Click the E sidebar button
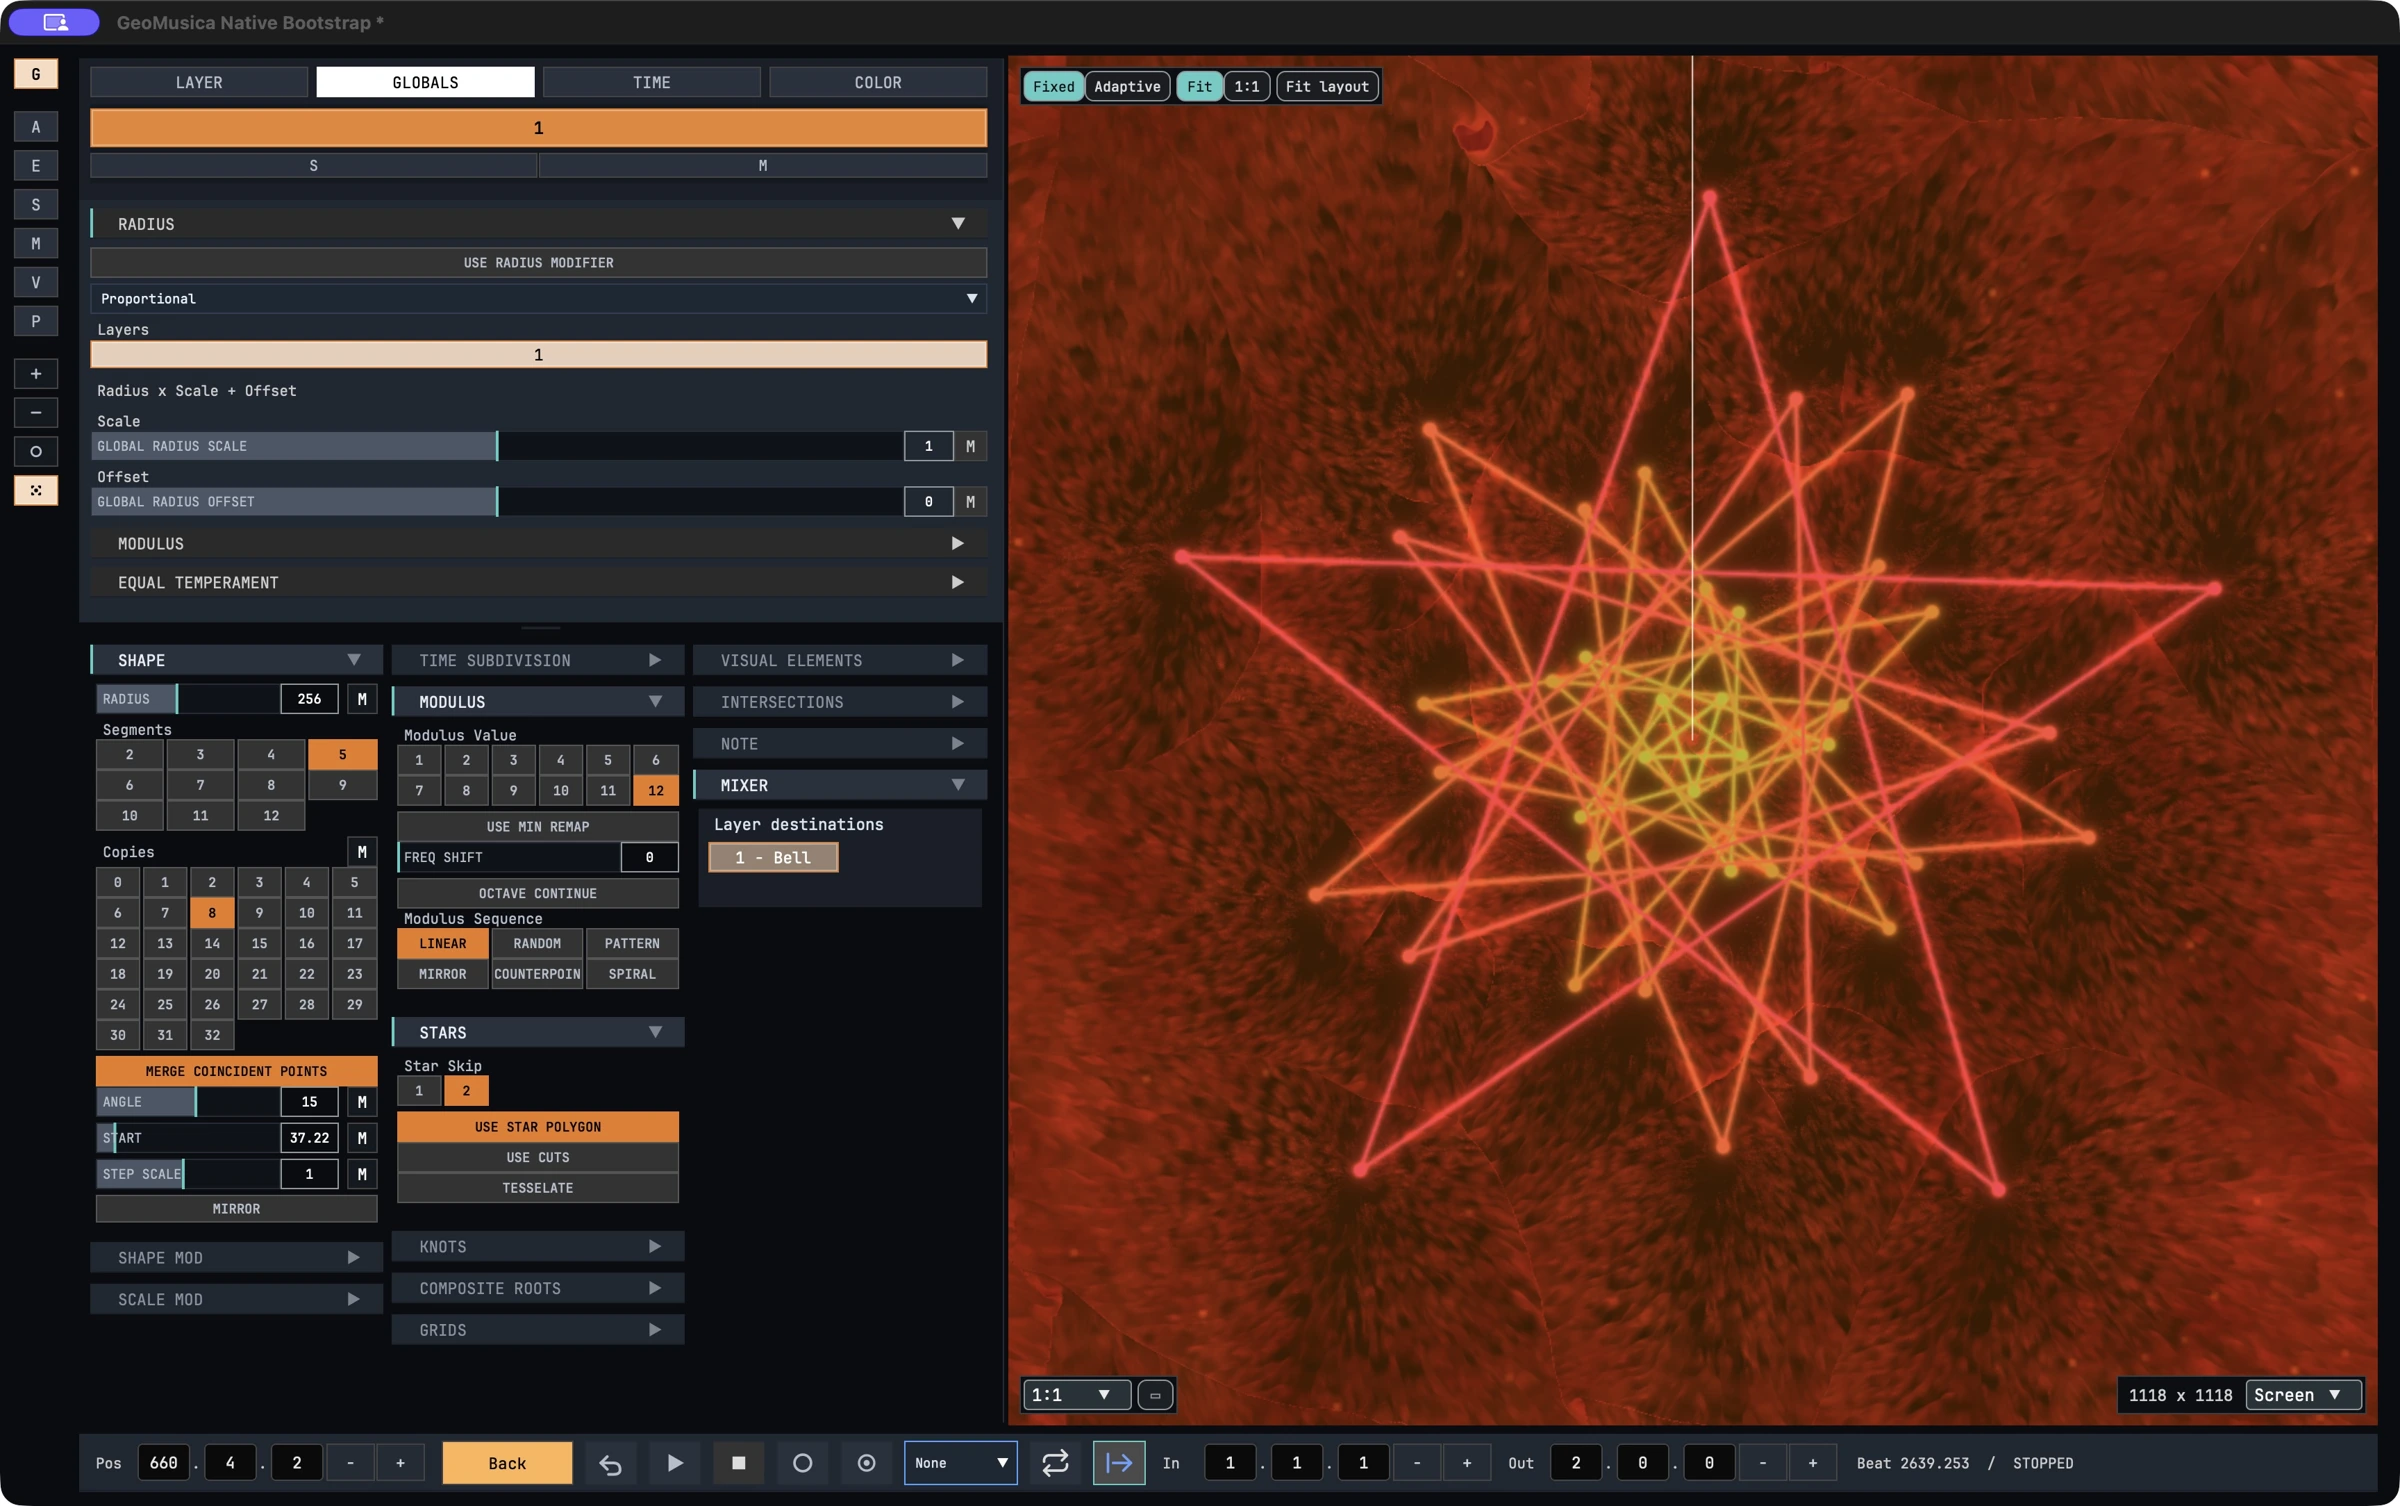 tap(36, 166)
